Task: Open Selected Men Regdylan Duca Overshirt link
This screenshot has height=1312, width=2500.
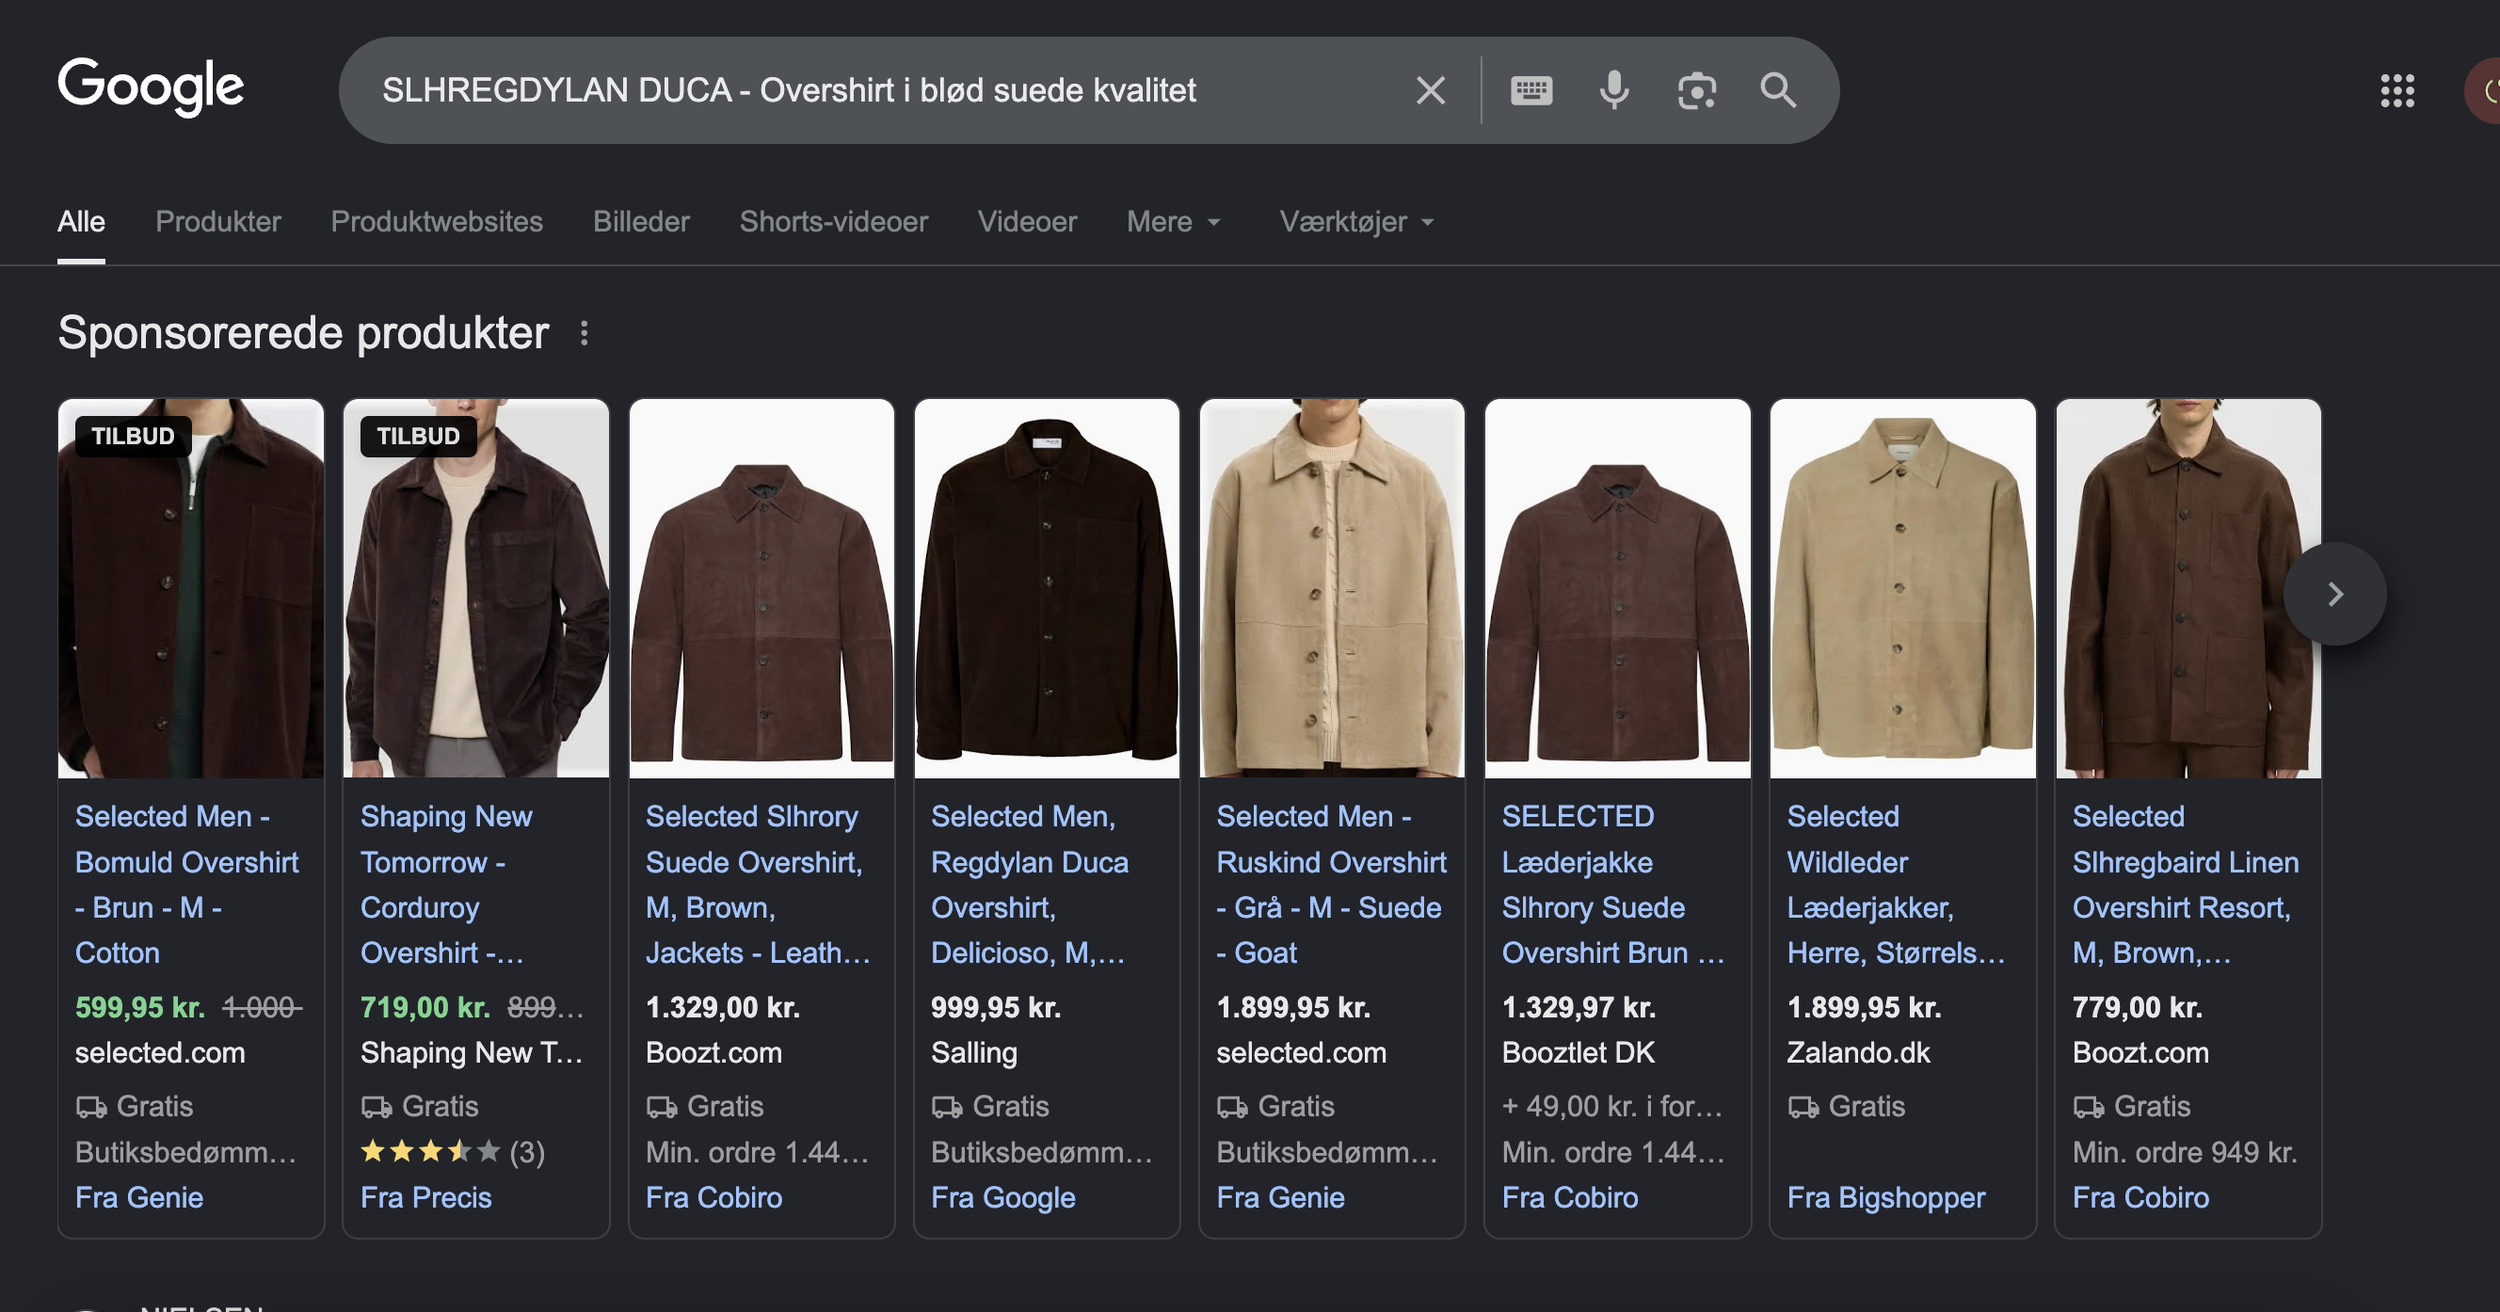Action: 1030,885
